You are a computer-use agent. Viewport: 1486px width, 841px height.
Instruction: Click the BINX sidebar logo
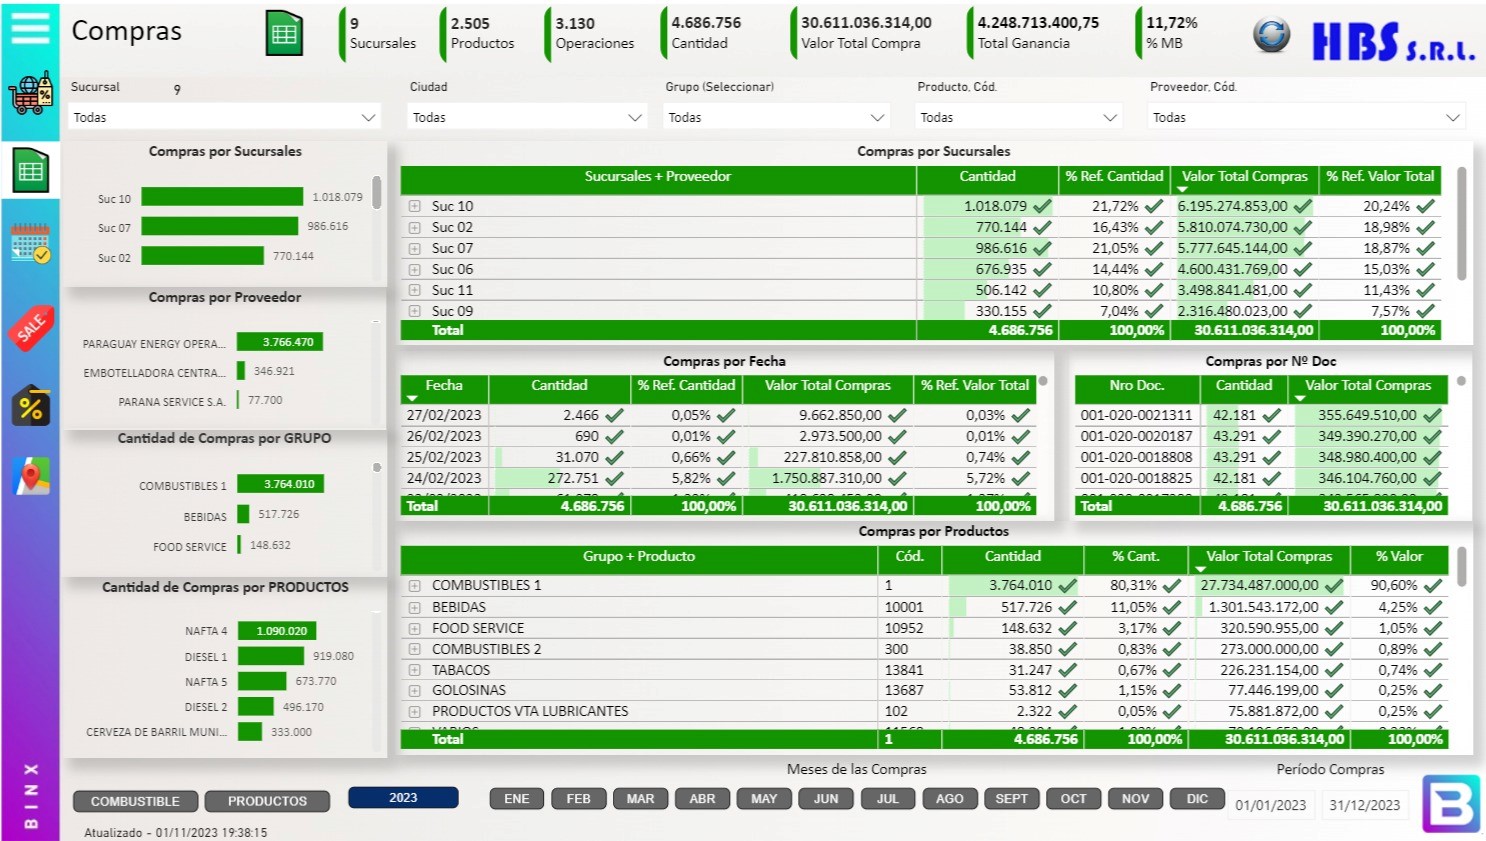pyautogui.click(x=31, y=796)
